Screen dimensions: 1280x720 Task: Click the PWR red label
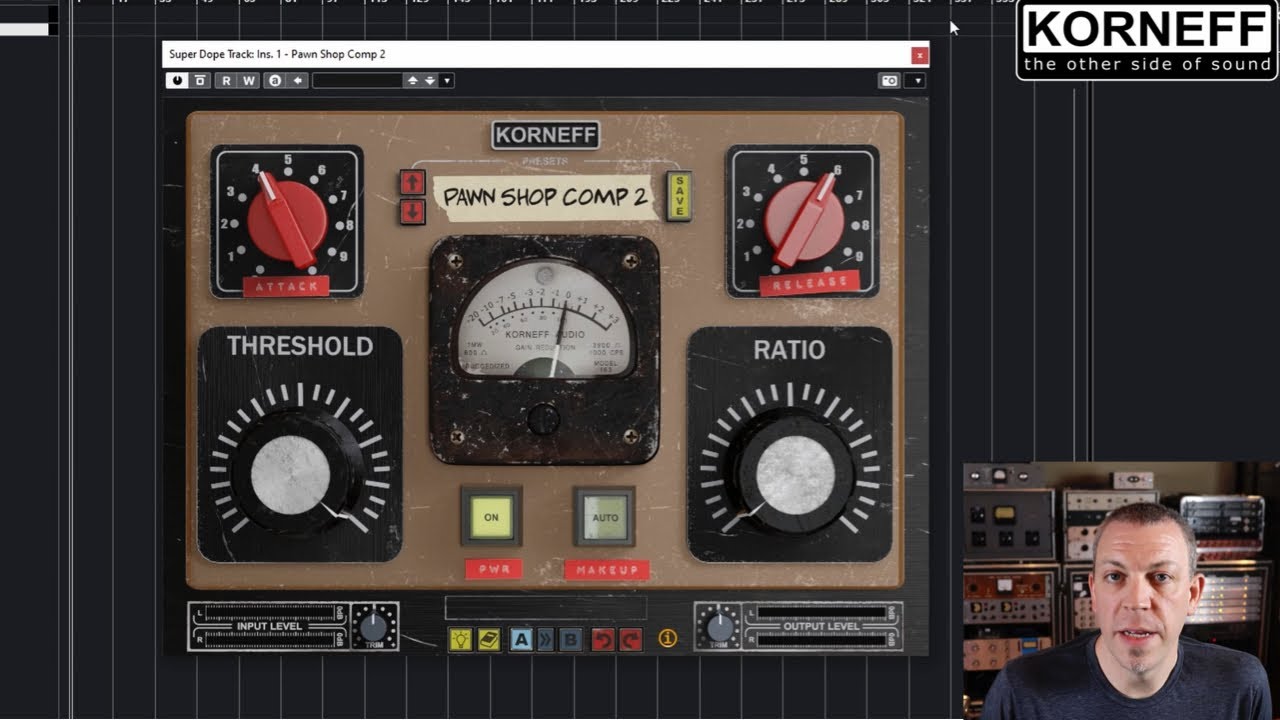(493, 569)
